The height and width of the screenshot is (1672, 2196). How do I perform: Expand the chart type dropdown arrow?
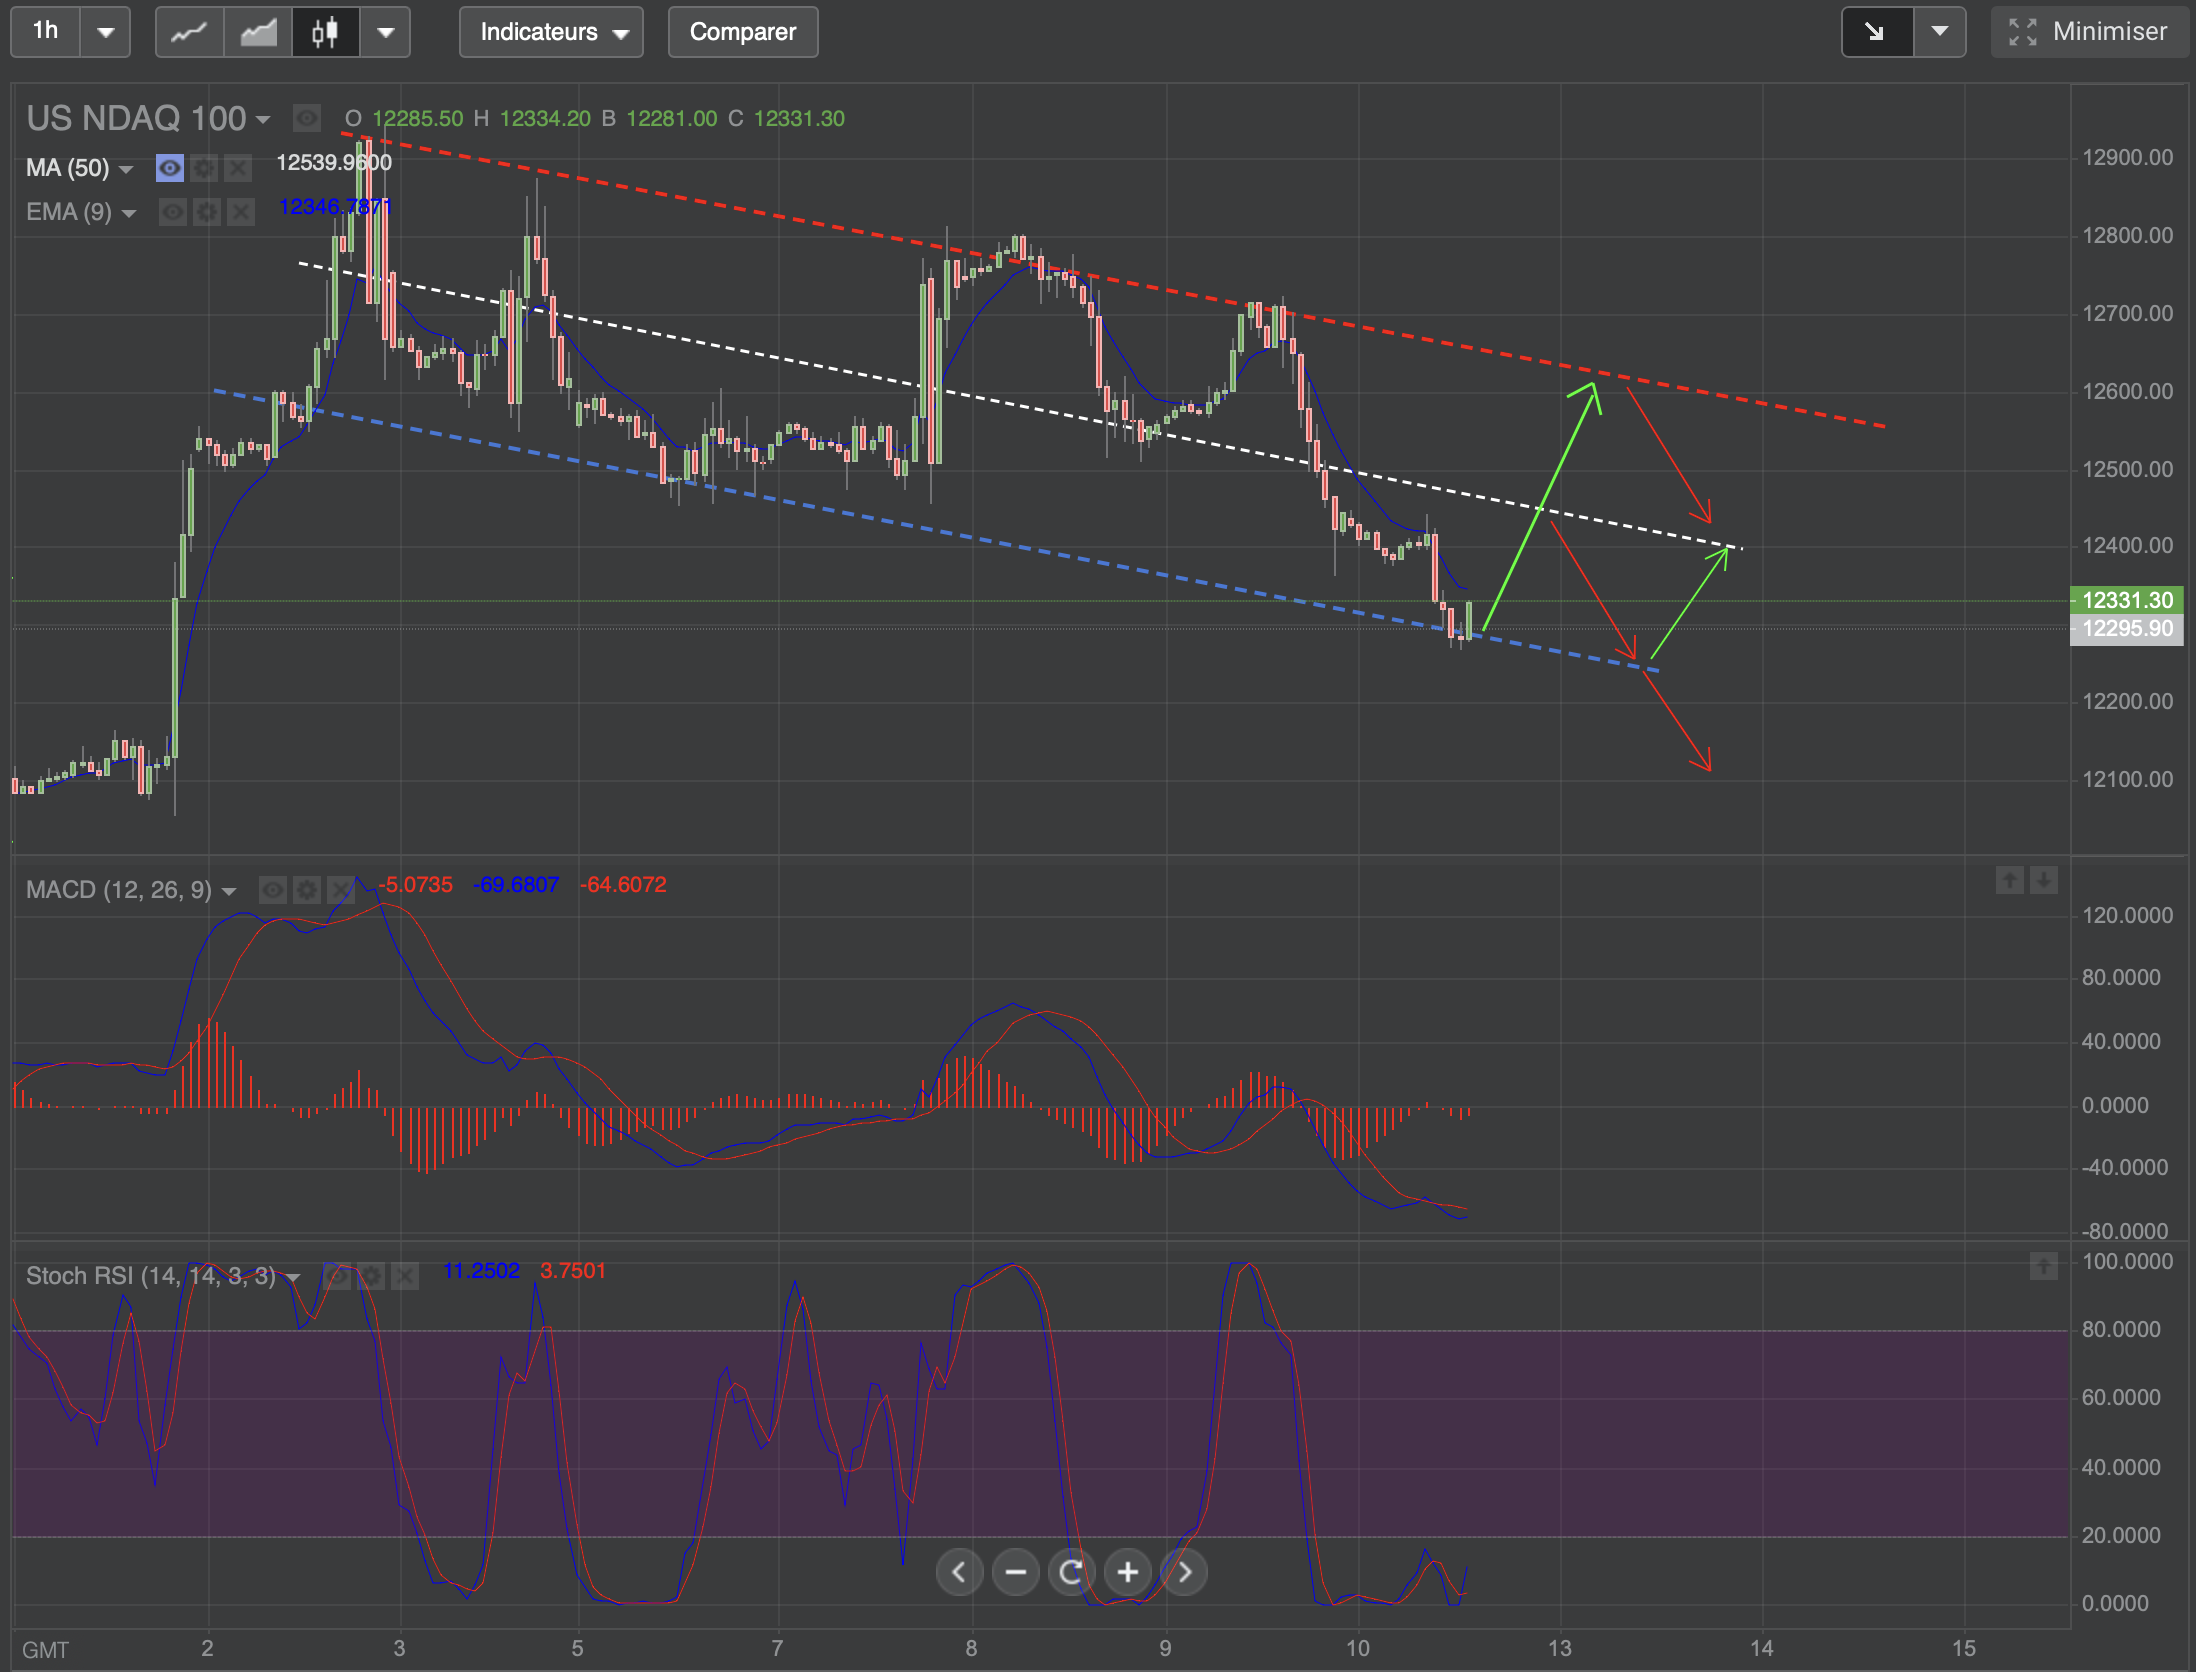click(x=385, y=32)
